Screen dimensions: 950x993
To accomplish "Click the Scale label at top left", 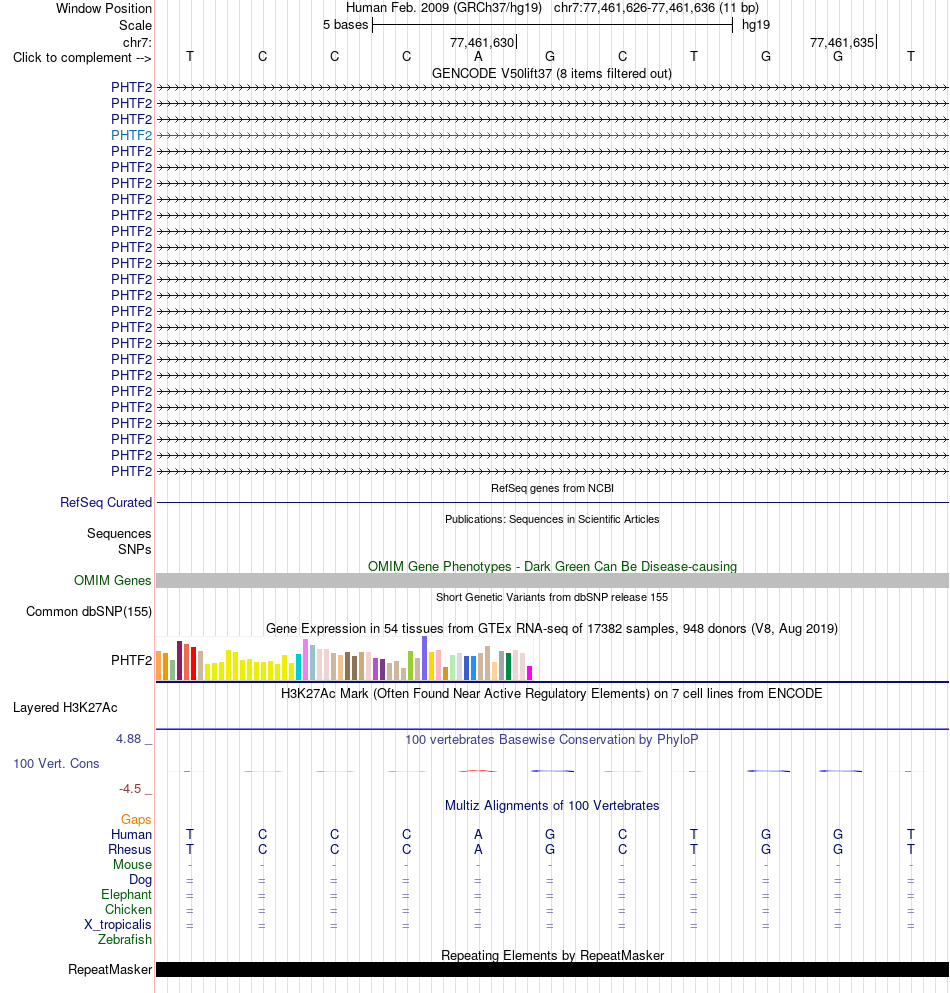I will [x=136, y=25].
